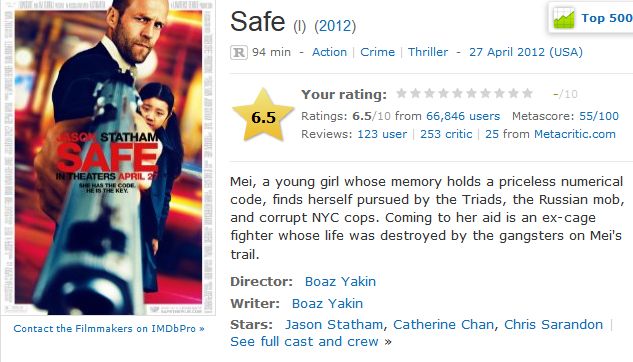Rate the movie one star
633x362 pixels.
pyautogui.click(x=401, y=94)
